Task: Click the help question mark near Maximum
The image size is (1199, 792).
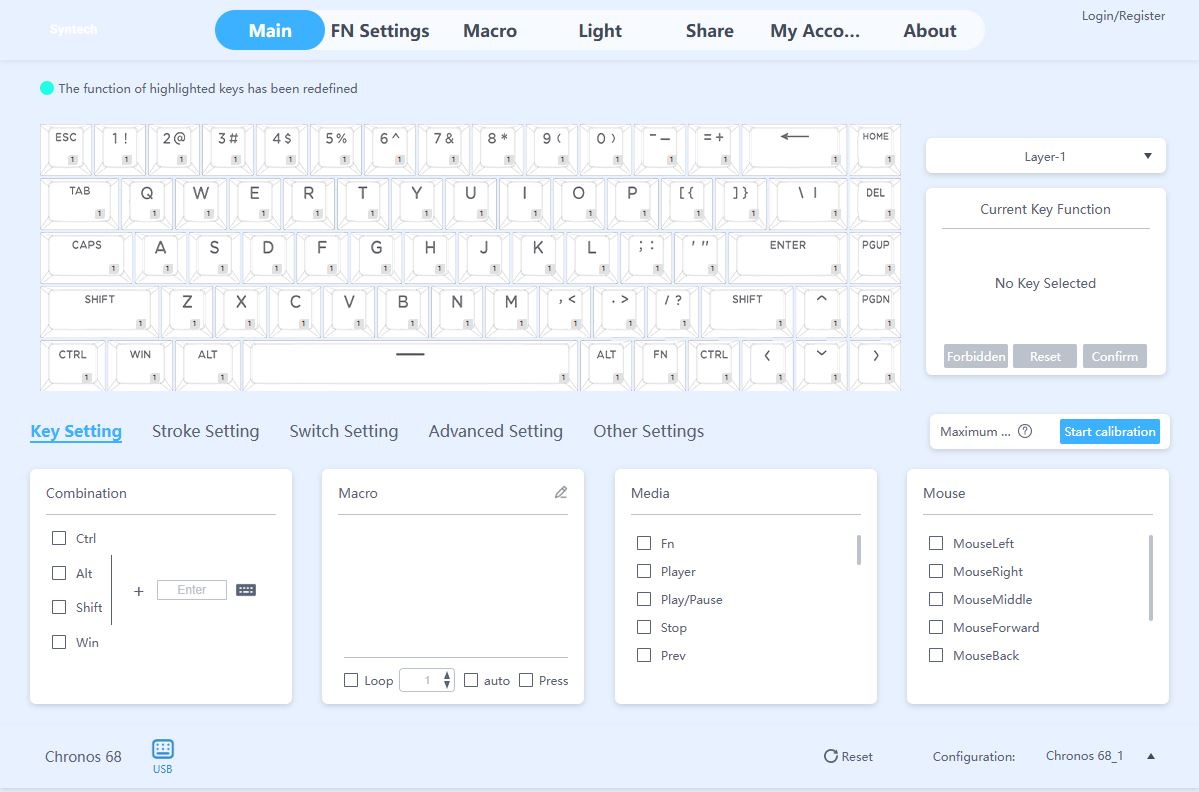Action: pos(1025,432)
